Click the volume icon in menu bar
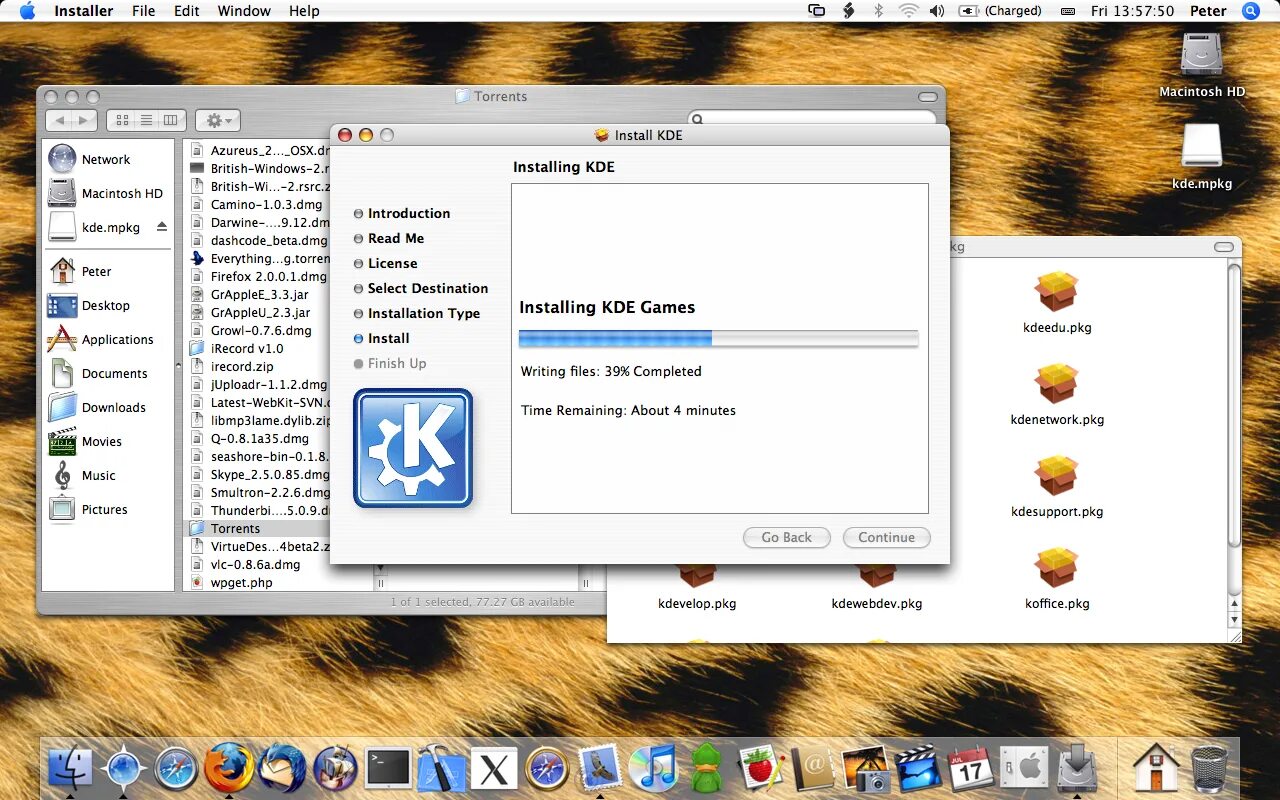1280x800 pixels. pyautogui.click(x=936, y=11)
